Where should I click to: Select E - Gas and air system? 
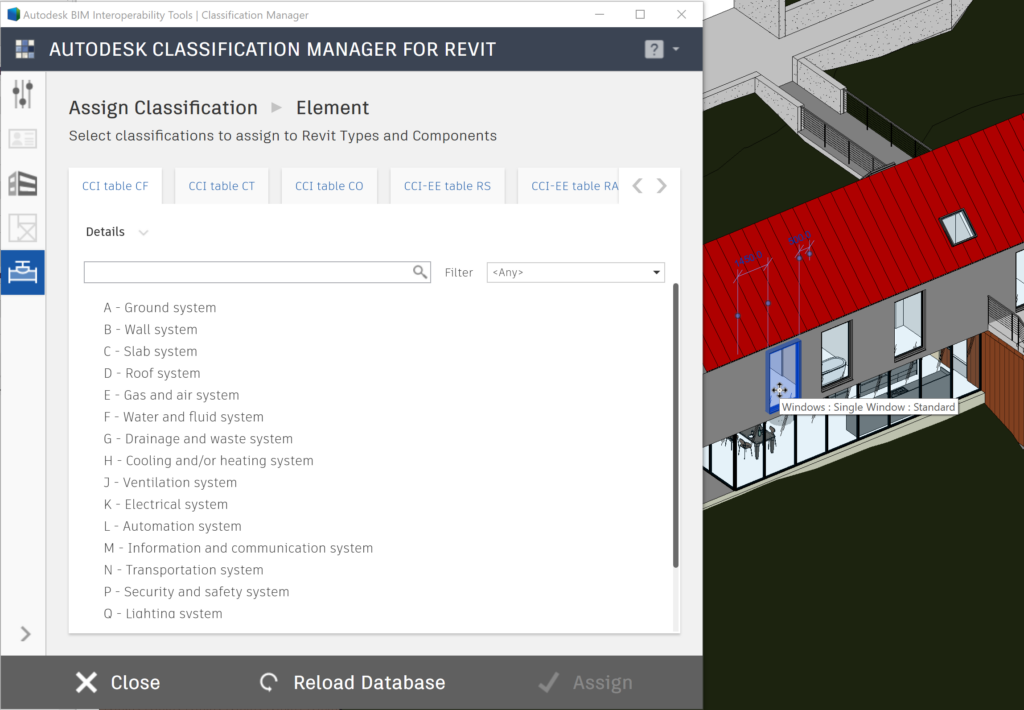coord(172,395)
